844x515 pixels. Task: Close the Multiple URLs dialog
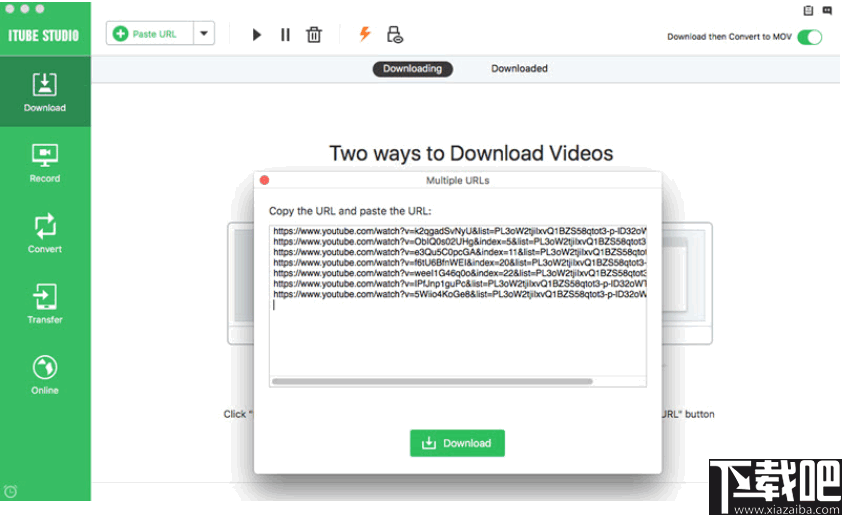click(x=264, y=180)
